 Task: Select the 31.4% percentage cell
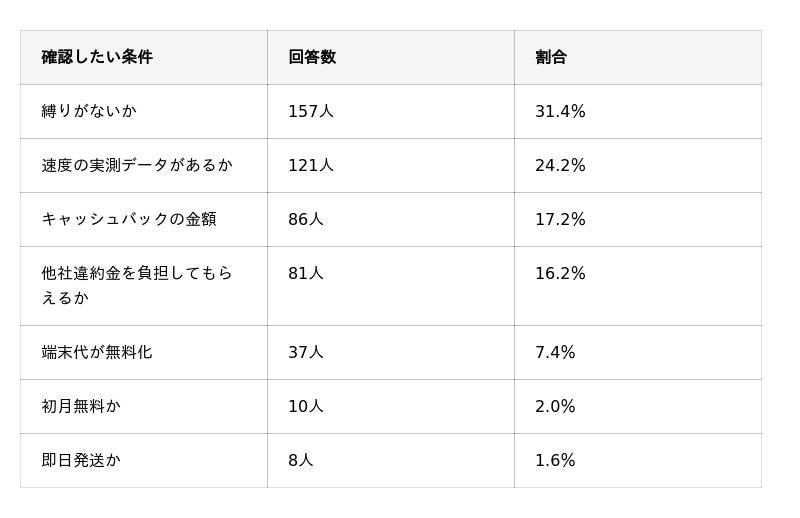tap(560, 111)
